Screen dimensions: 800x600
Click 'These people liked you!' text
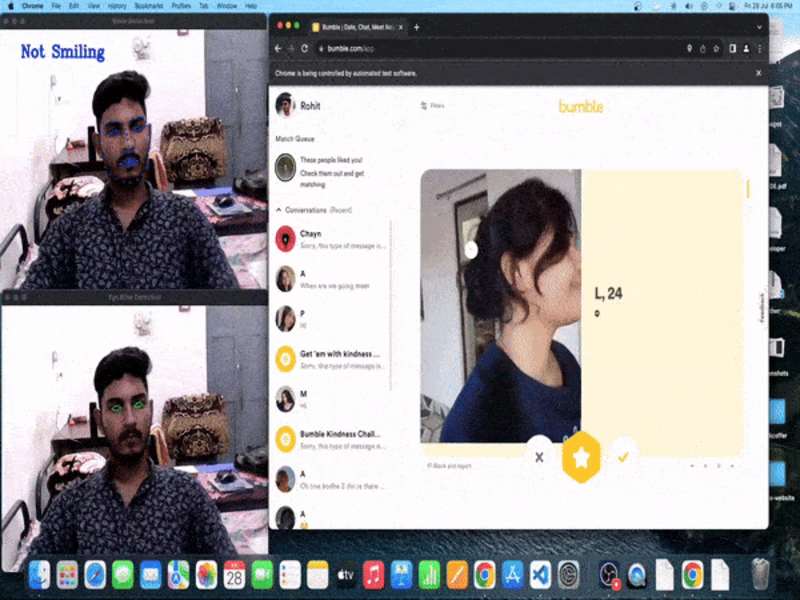[x=331, y=160]
